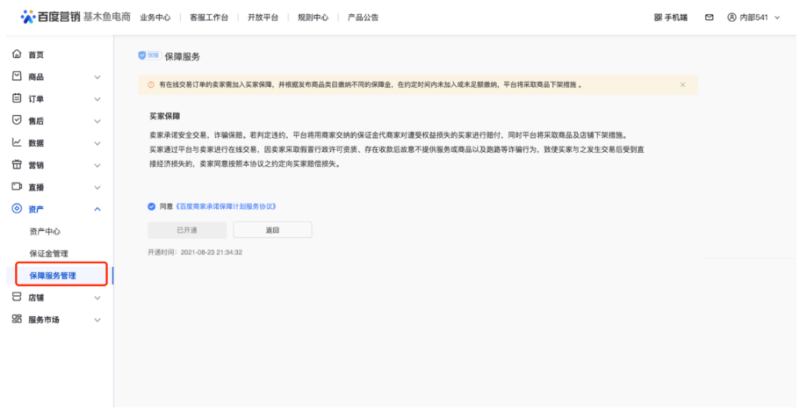Expand the 营销 menu chevron
Image resolution: width=800 pixels, height=411 pixels.
(97, 165)
